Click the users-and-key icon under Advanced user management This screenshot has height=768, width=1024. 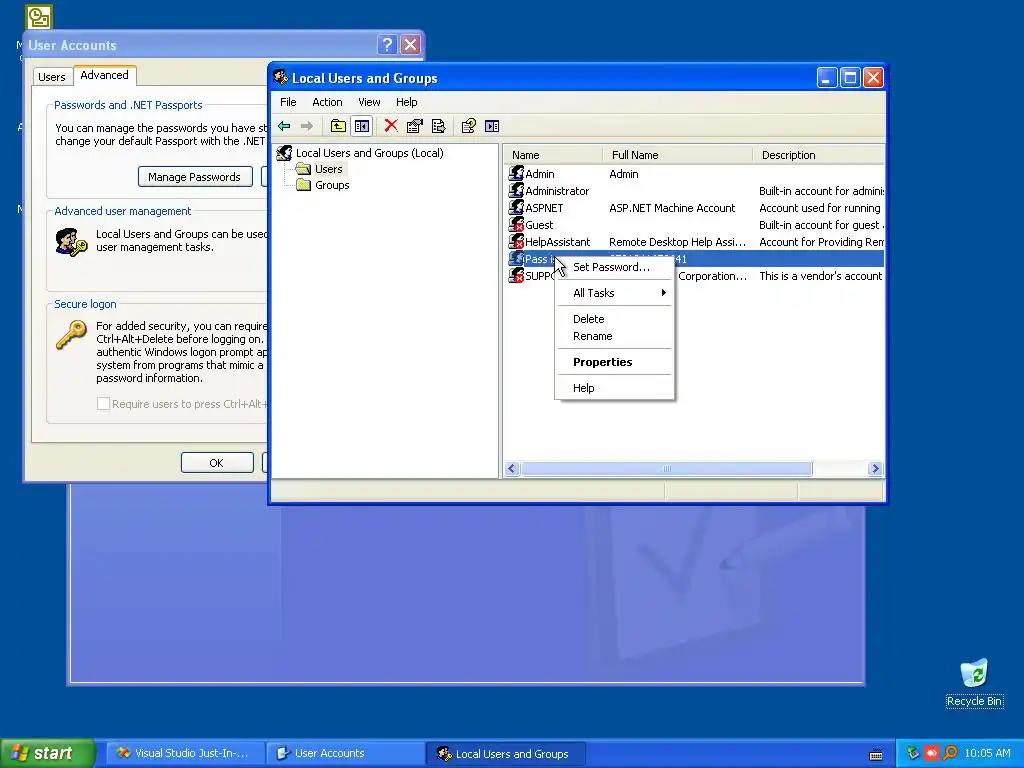(x=71, y=242)
